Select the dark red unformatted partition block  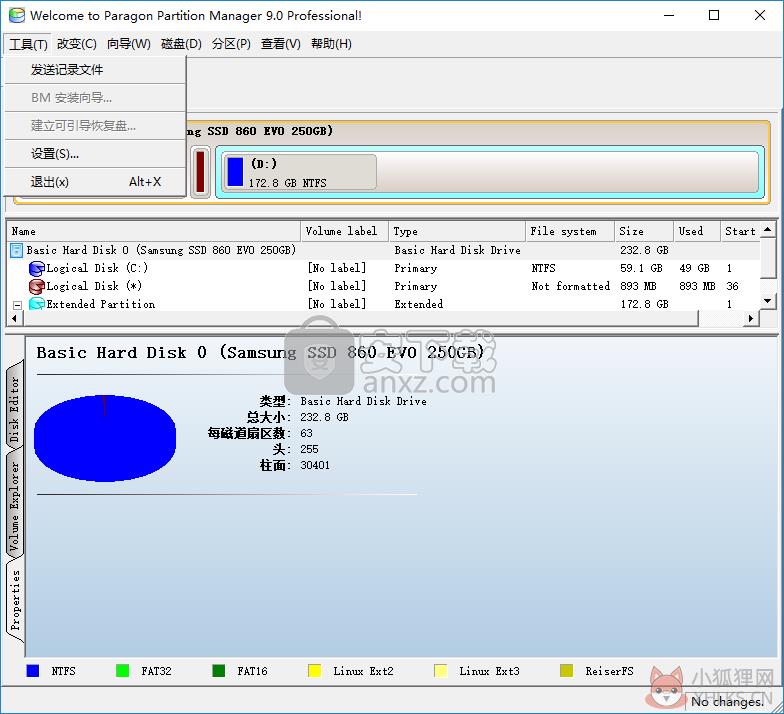(200, 172)
